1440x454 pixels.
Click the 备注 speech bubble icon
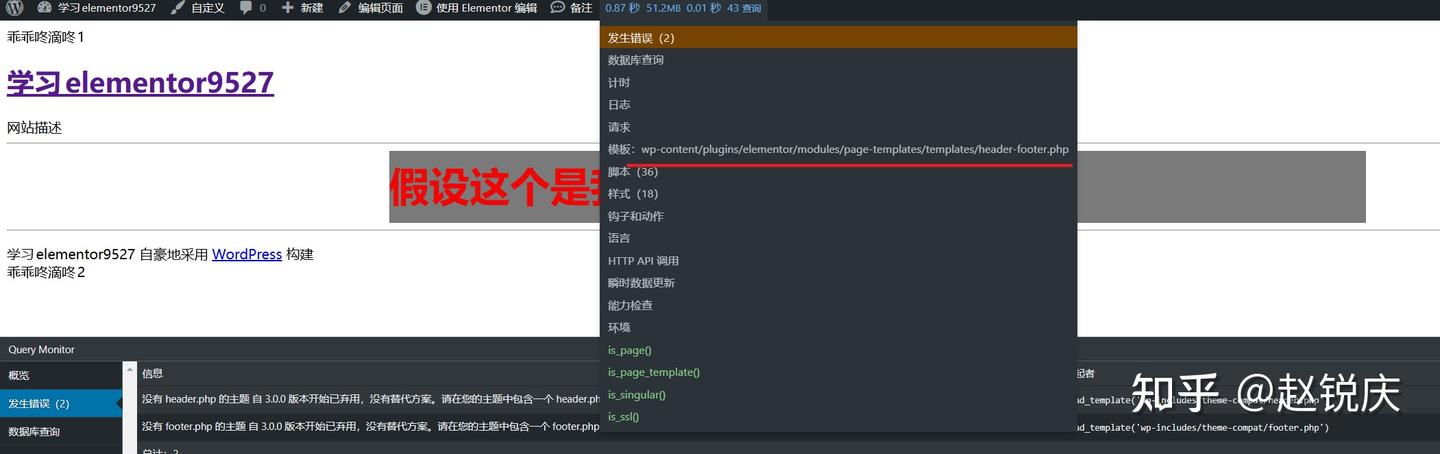[558, 8]
